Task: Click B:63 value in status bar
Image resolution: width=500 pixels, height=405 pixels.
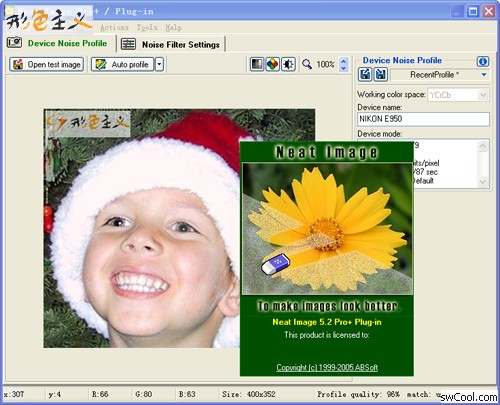Action: (x=187, y=394)
